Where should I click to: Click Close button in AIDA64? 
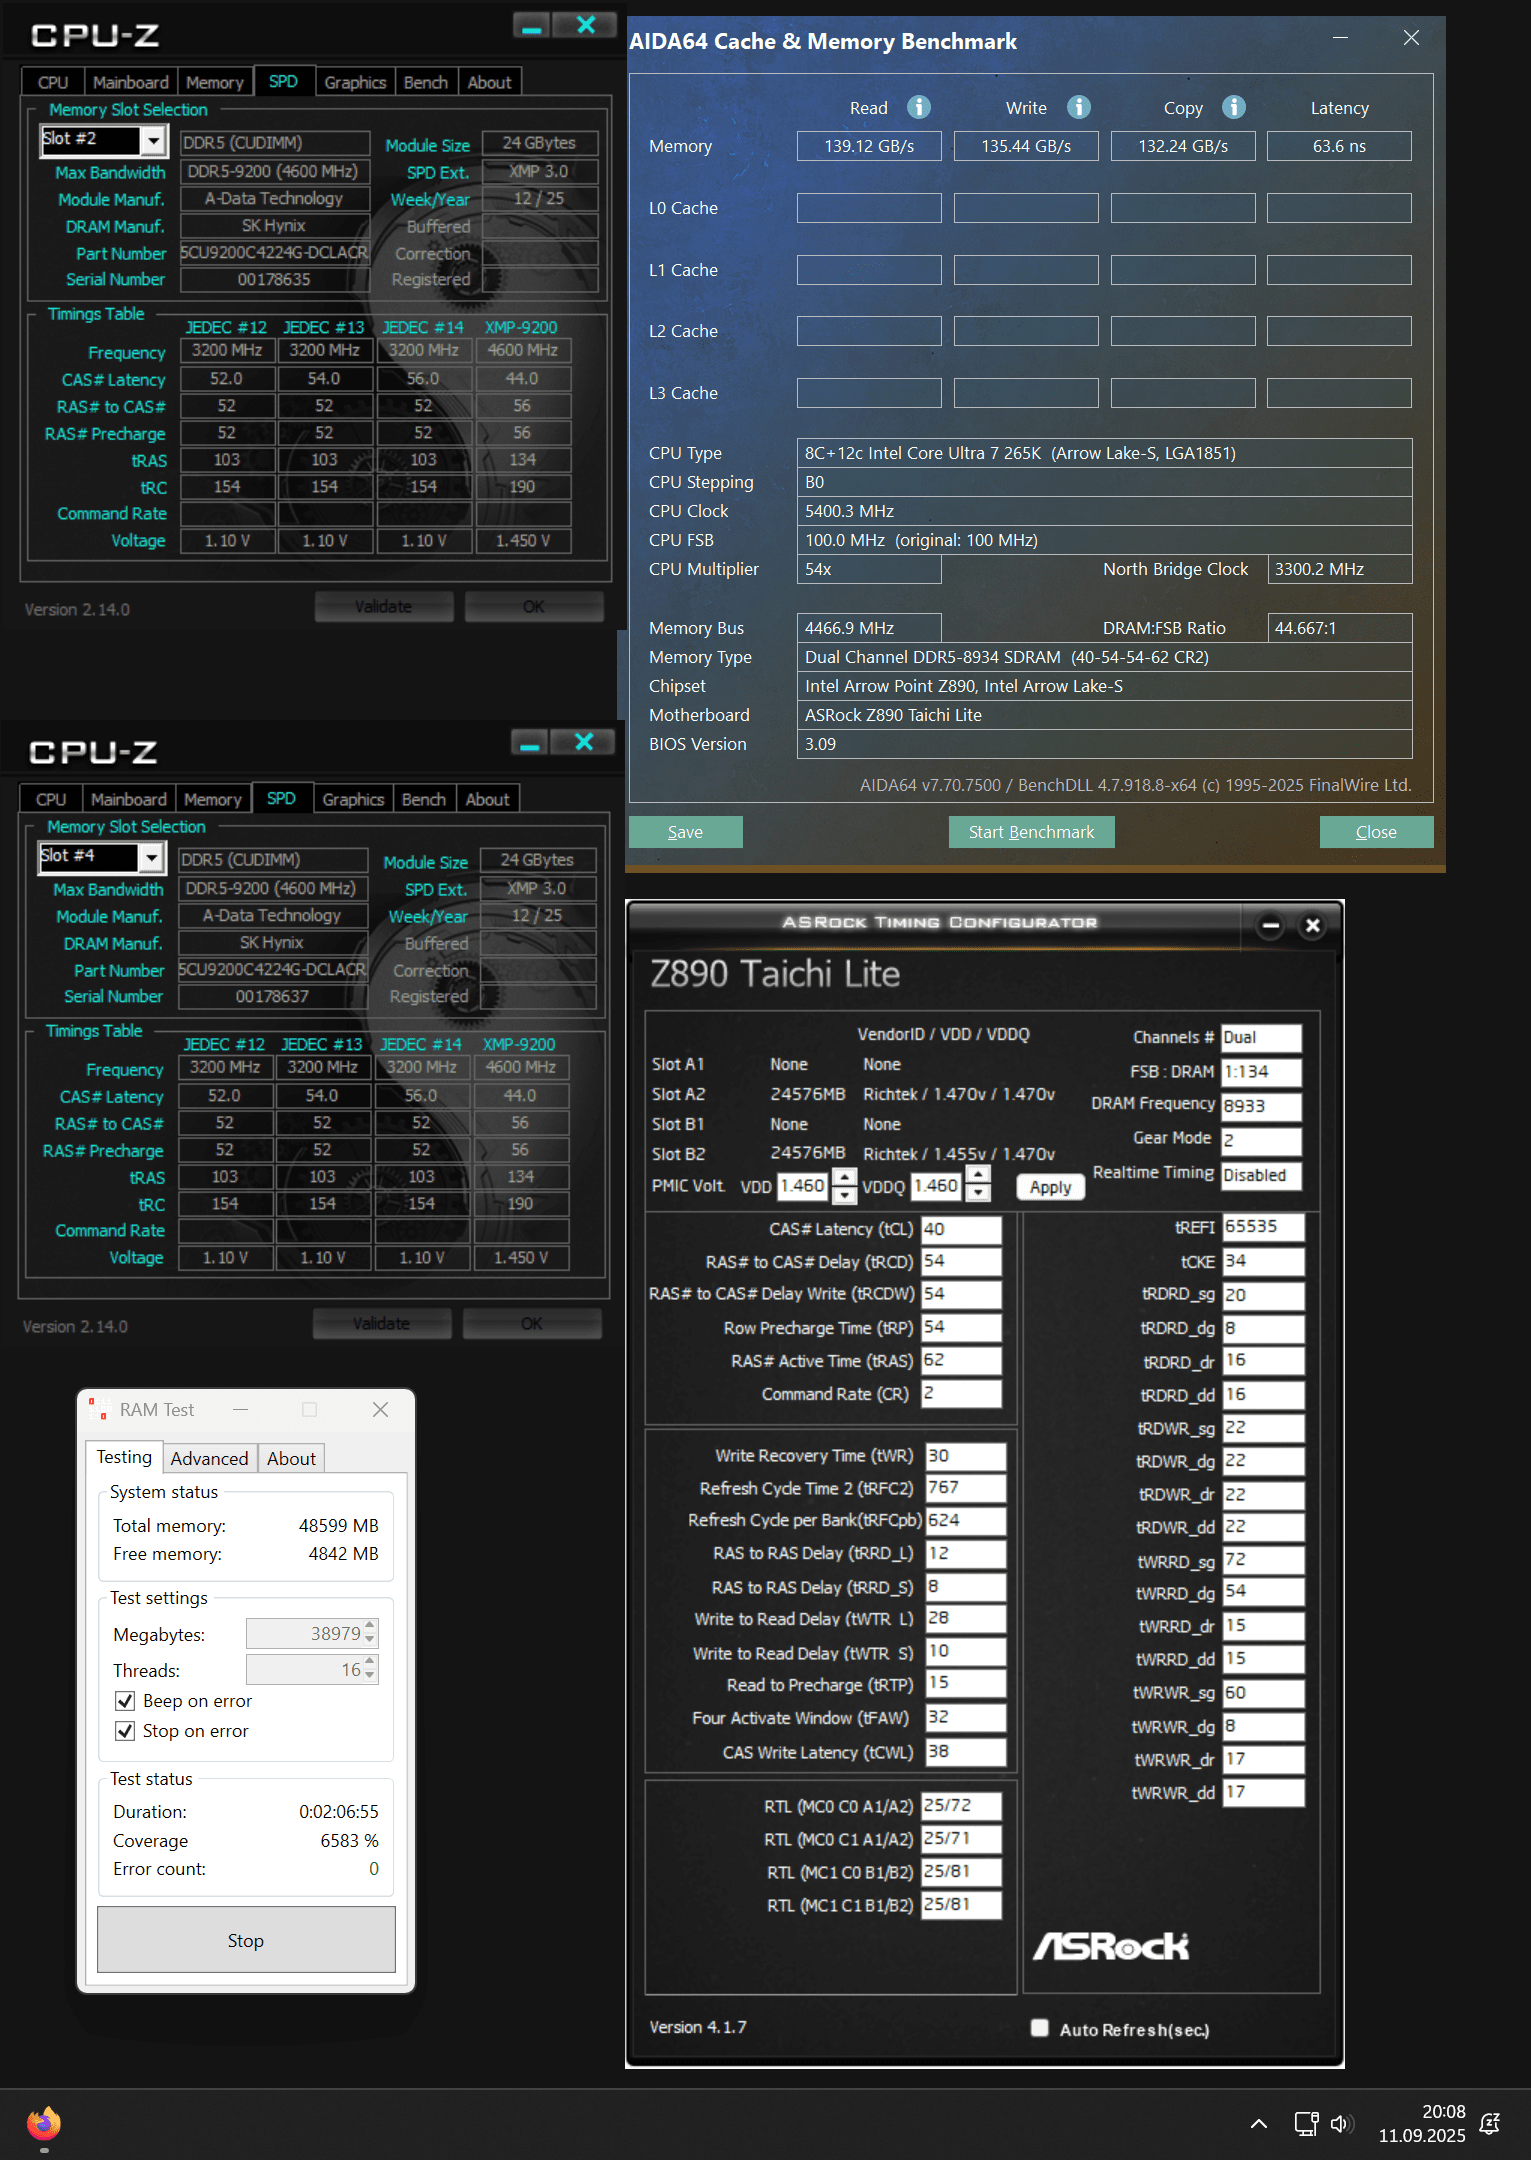(1376, 832)
